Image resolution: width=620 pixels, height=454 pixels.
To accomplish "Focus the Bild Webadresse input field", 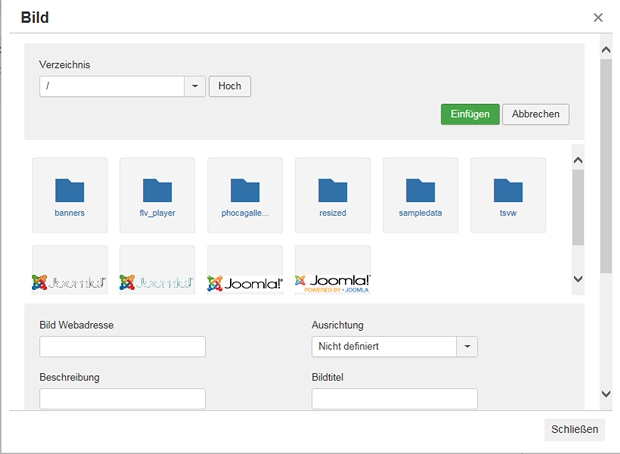I will [x=122, y=347].
